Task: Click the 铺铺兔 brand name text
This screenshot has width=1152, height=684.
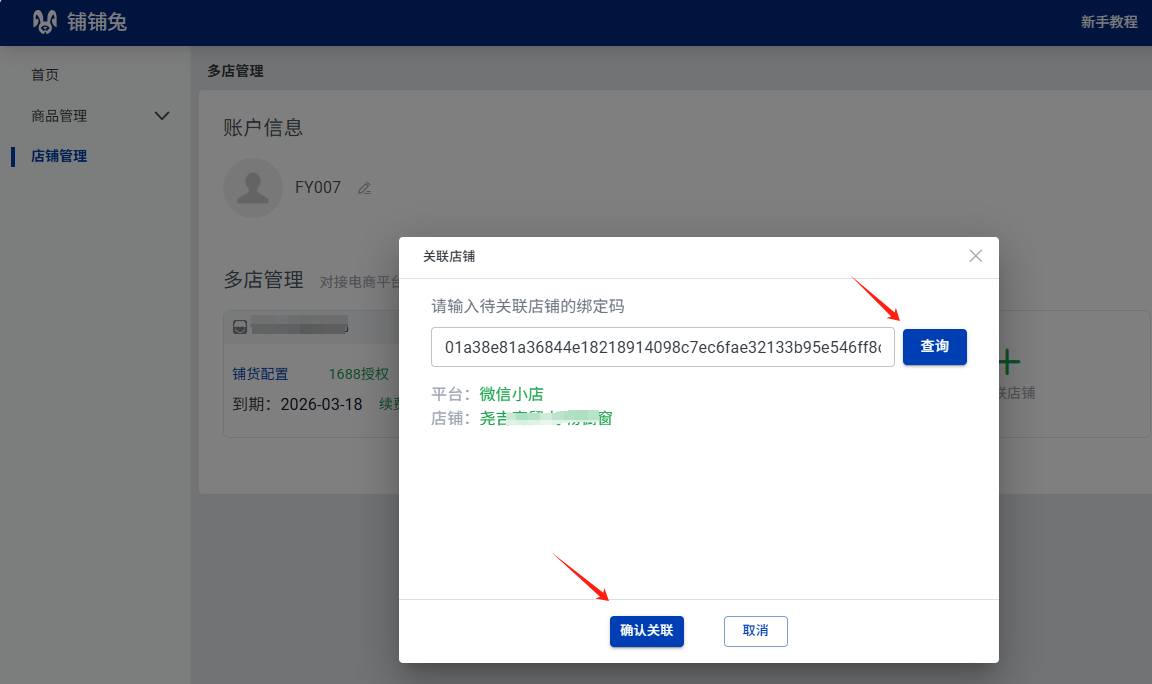Action: pos(97,21)
